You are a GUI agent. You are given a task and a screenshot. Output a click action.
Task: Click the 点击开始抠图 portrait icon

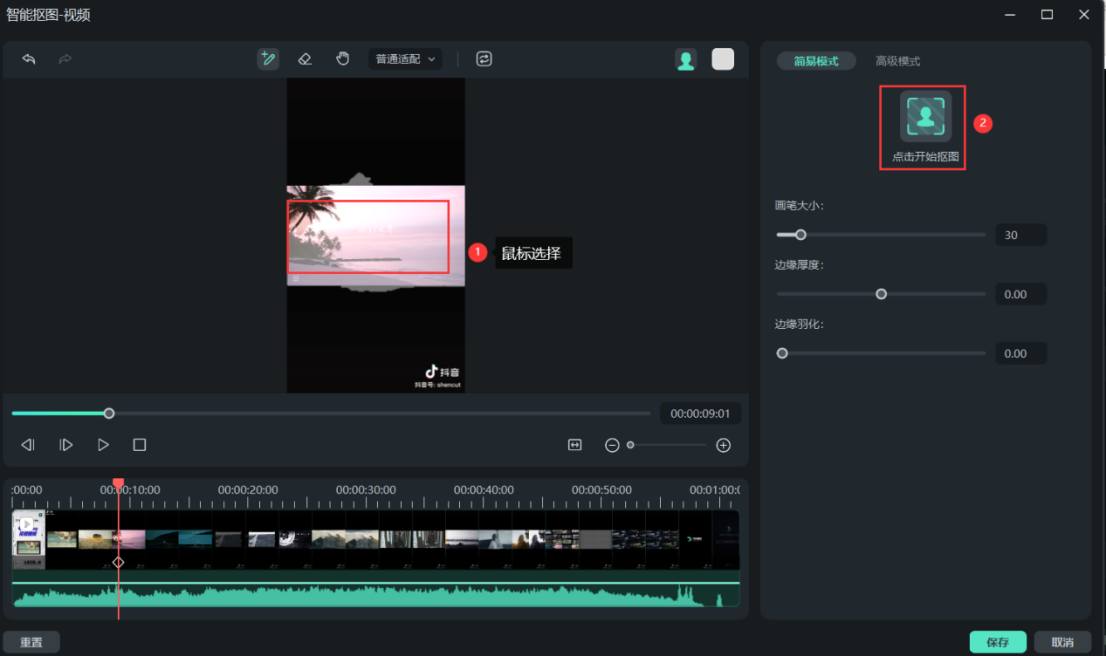click(x=925, y=116)
